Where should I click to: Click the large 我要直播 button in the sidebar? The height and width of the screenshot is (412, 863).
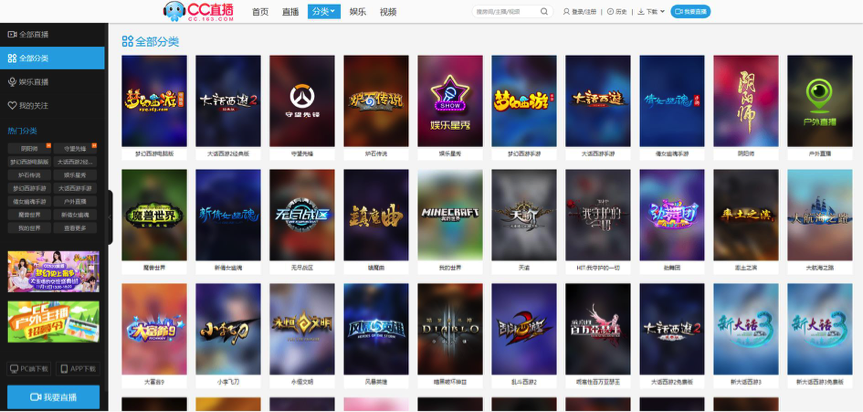pyautogui.click(x=53, y=397)
